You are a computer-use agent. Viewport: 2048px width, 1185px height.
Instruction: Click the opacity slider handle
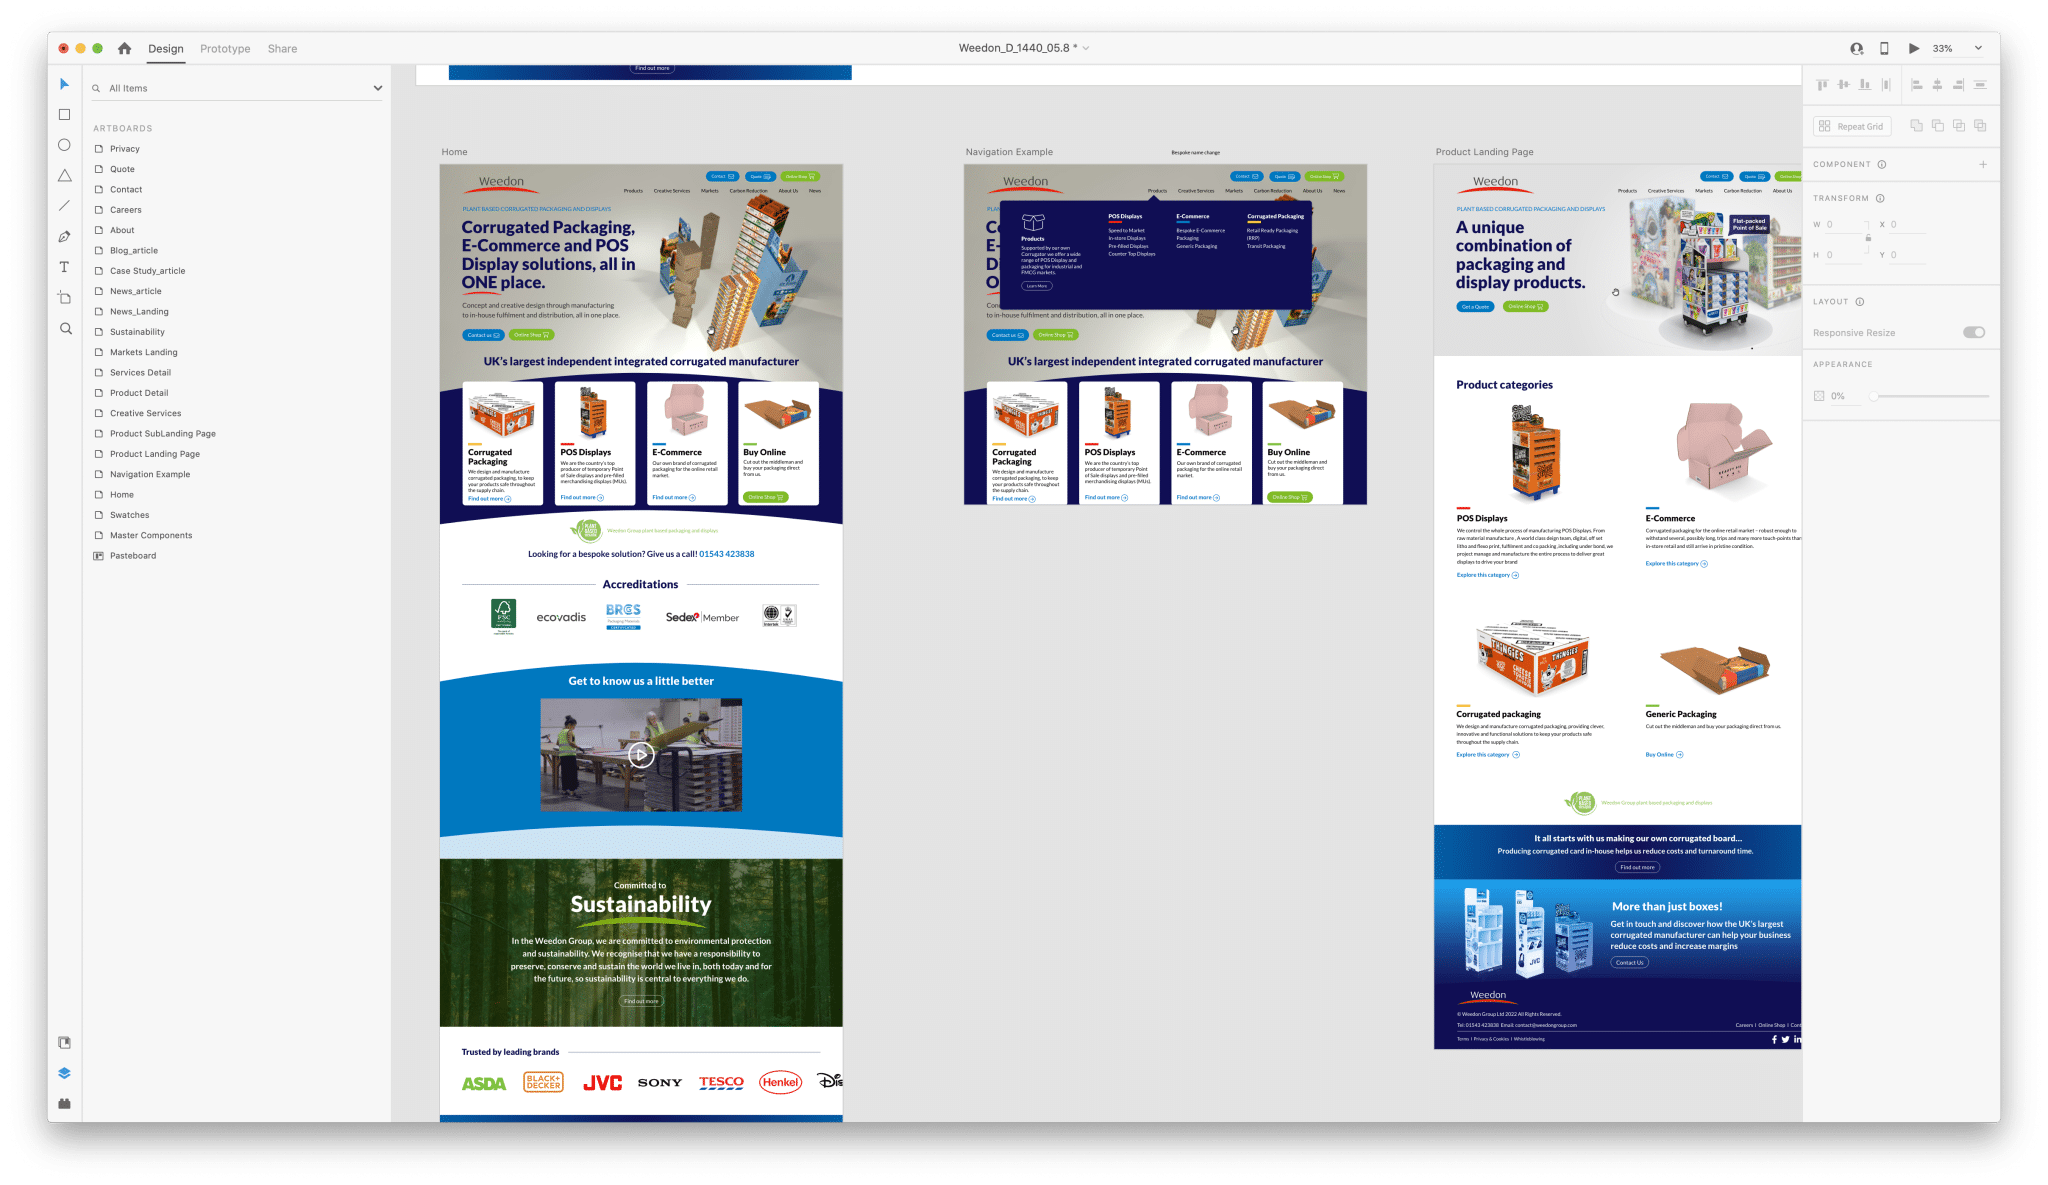click(x=1873, y=396)
